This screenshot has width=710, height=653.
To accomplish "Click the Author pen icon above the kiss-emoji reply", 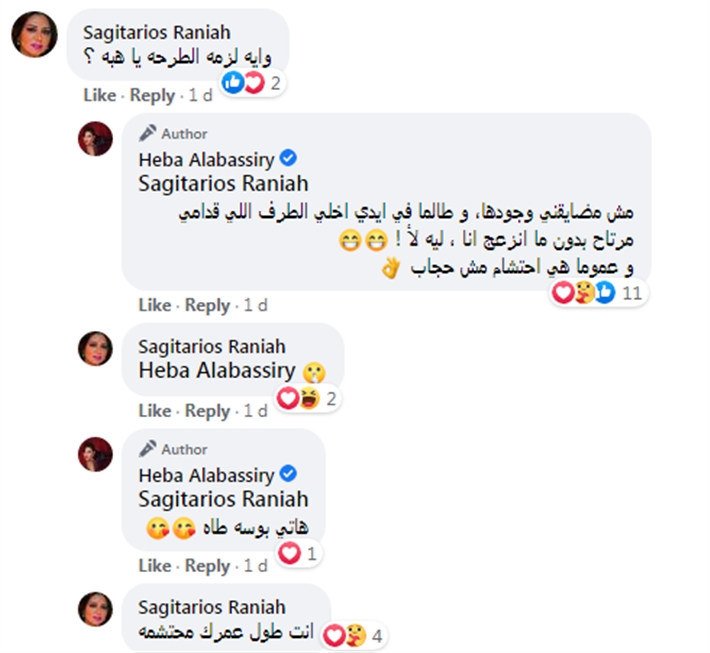I will (148, 449).
